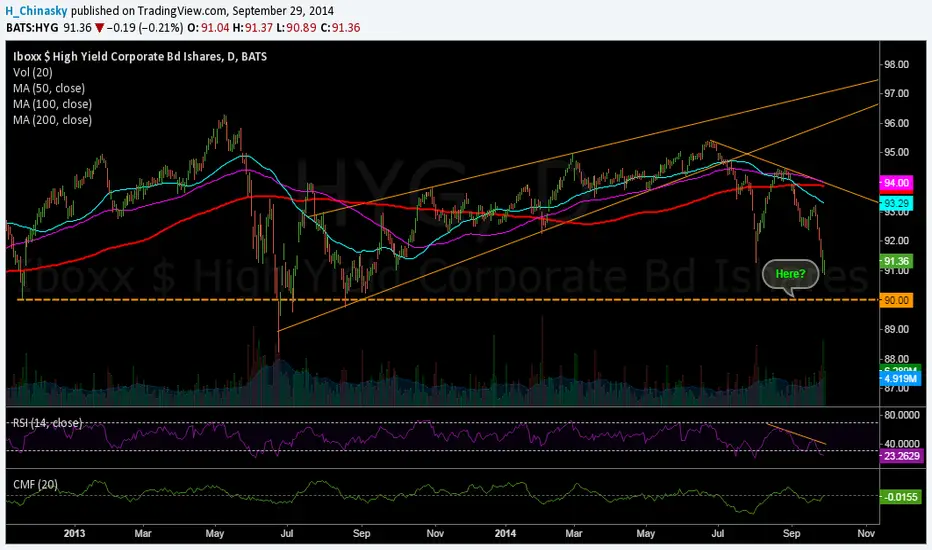The height and width of the screenshot is (550, 932).
Task: Click the orange 90.00 support price label
Action: (896, 300)
